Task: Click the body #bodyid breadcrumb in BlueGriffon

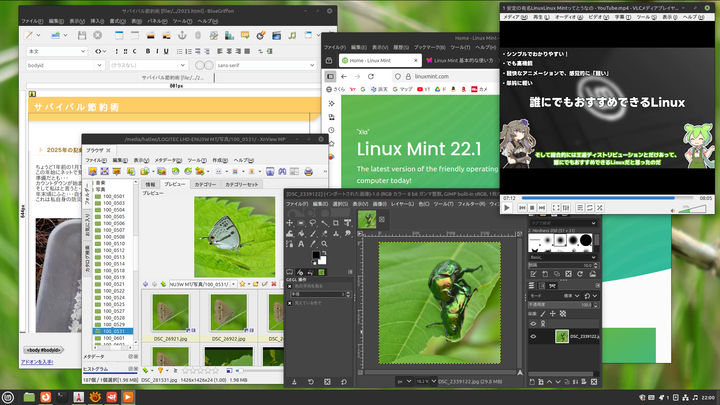Action: coord(43,350)
